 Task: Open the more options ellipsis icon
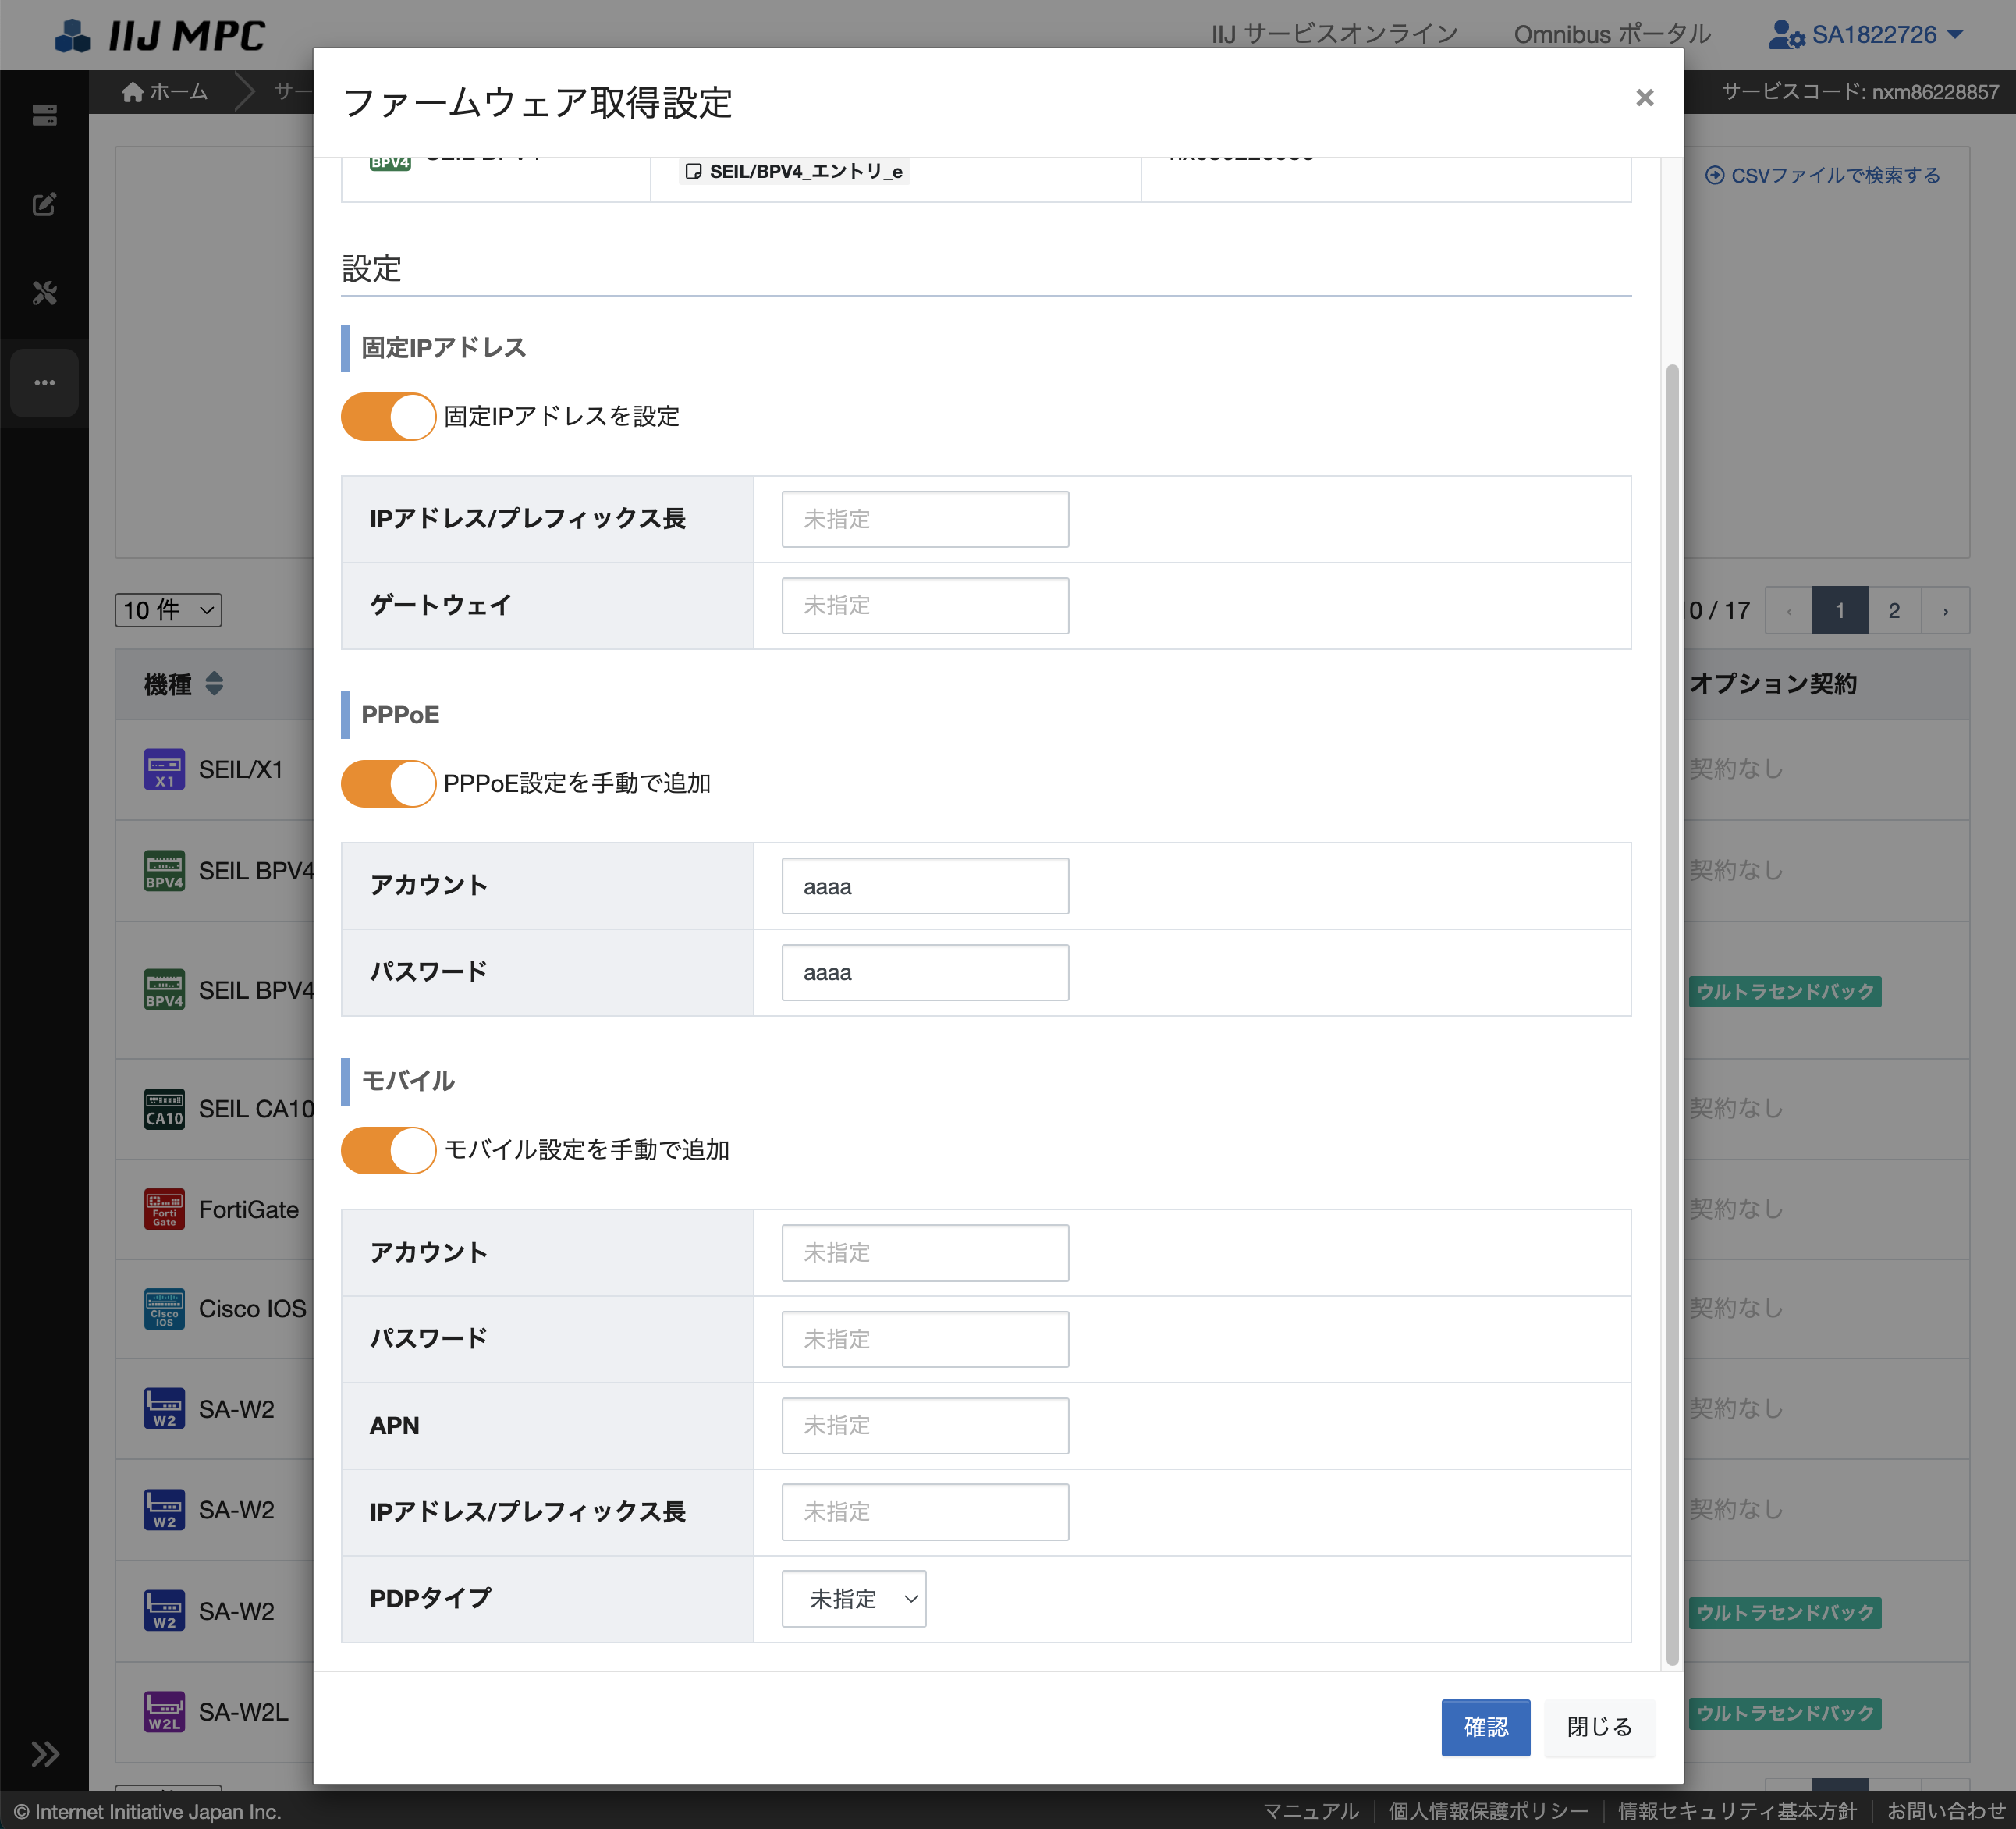[44, 383]
